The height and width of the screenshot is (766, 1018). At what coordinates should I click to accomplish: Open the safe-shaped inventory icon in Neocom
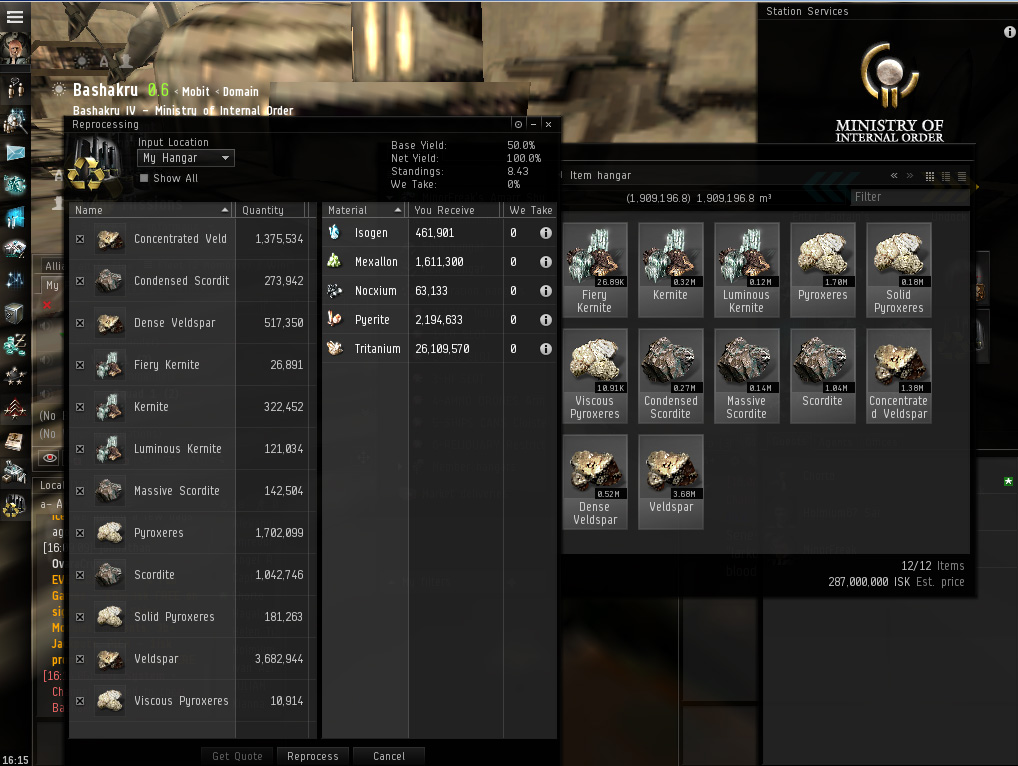(14, 314)
